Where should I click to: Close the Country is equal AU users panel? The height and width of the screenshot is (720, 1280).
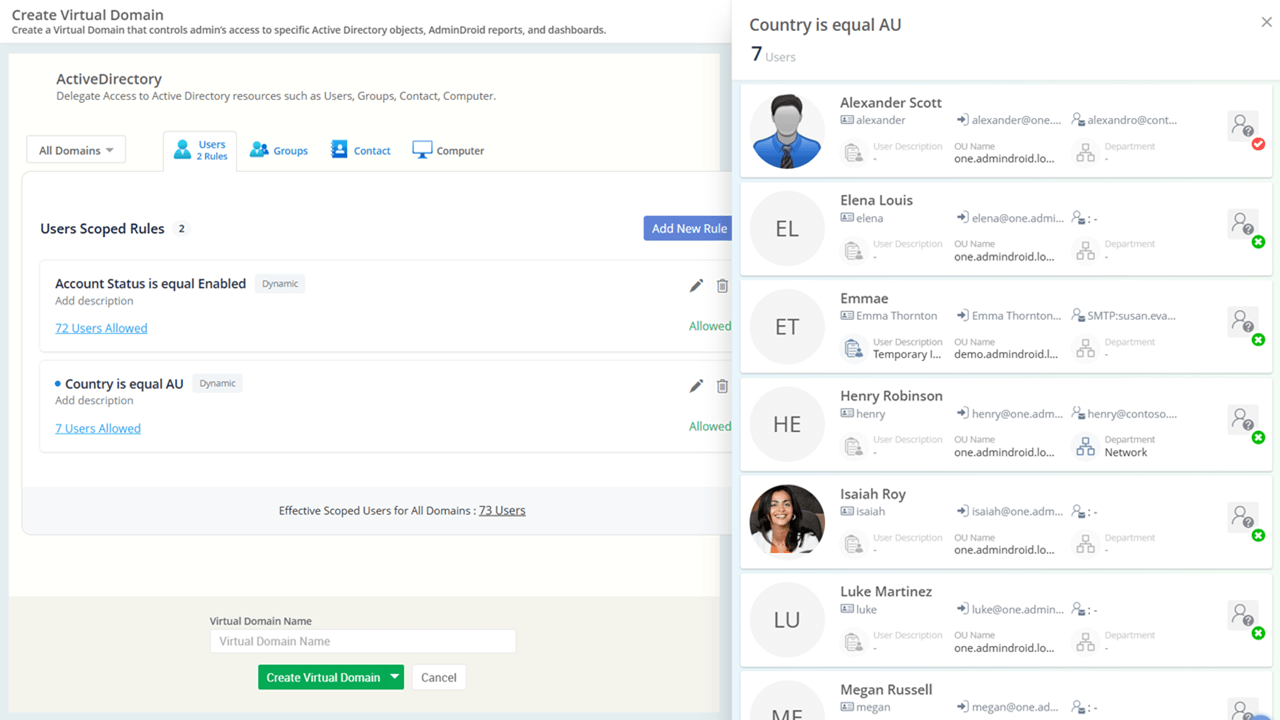pos(1265,21)
